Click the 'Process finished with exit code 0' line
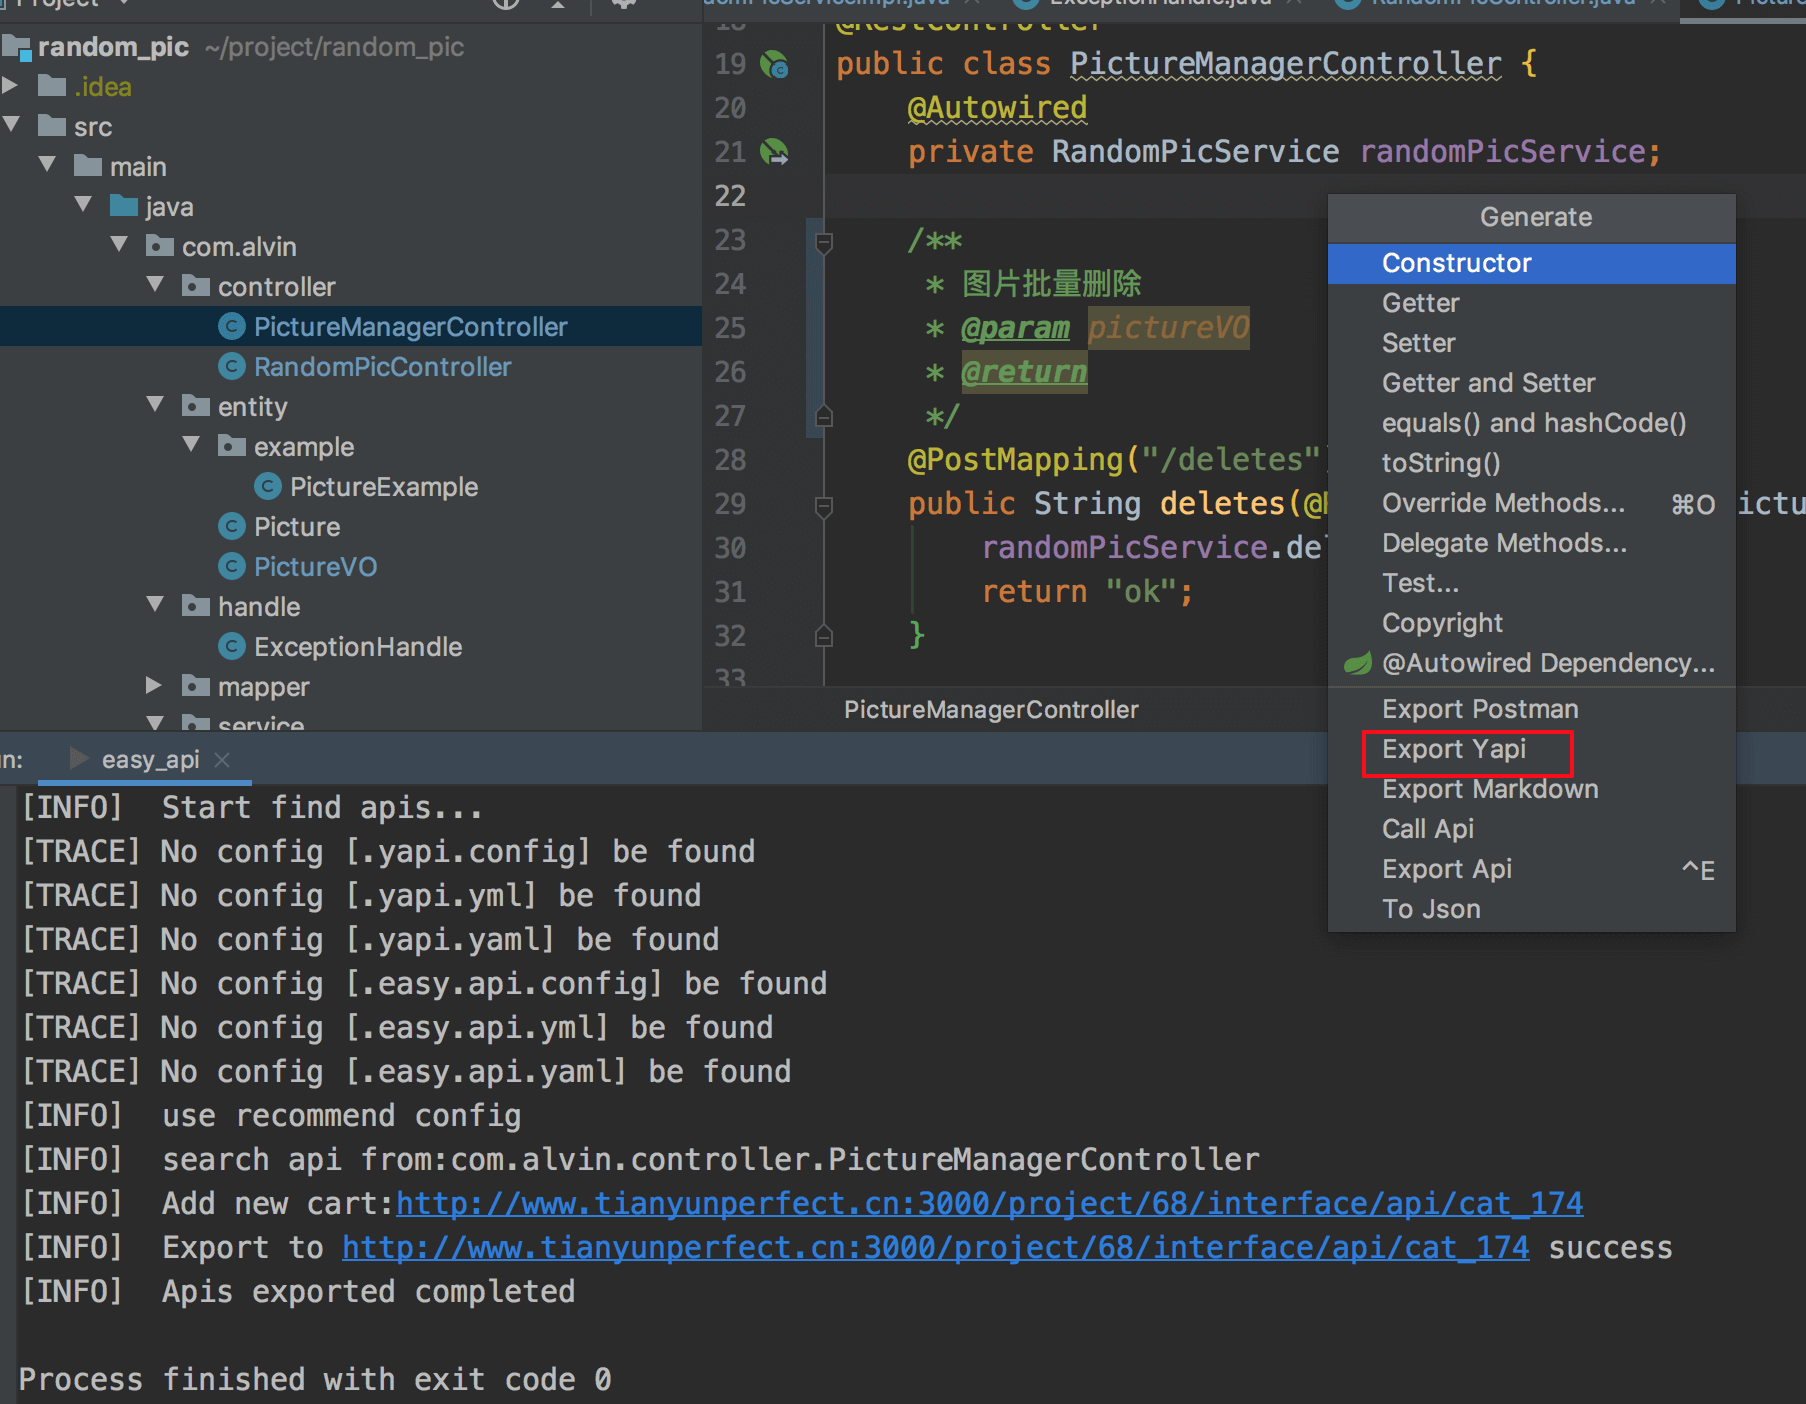The width and height of the screenshot is (1806, 1404). (315, 1379)
